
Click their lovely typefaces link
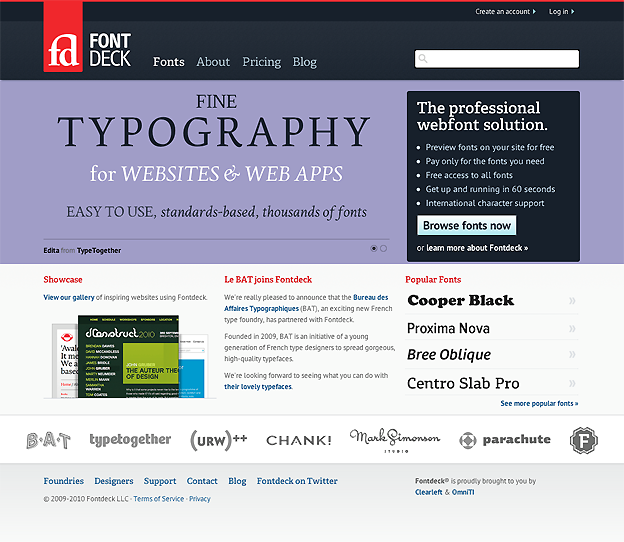pos(258,386)
